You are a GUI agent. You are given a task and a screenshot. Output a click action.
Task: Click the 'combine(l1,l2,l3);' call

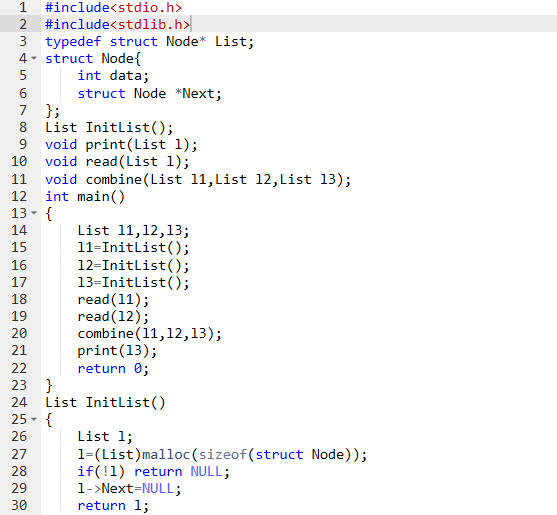150,334
